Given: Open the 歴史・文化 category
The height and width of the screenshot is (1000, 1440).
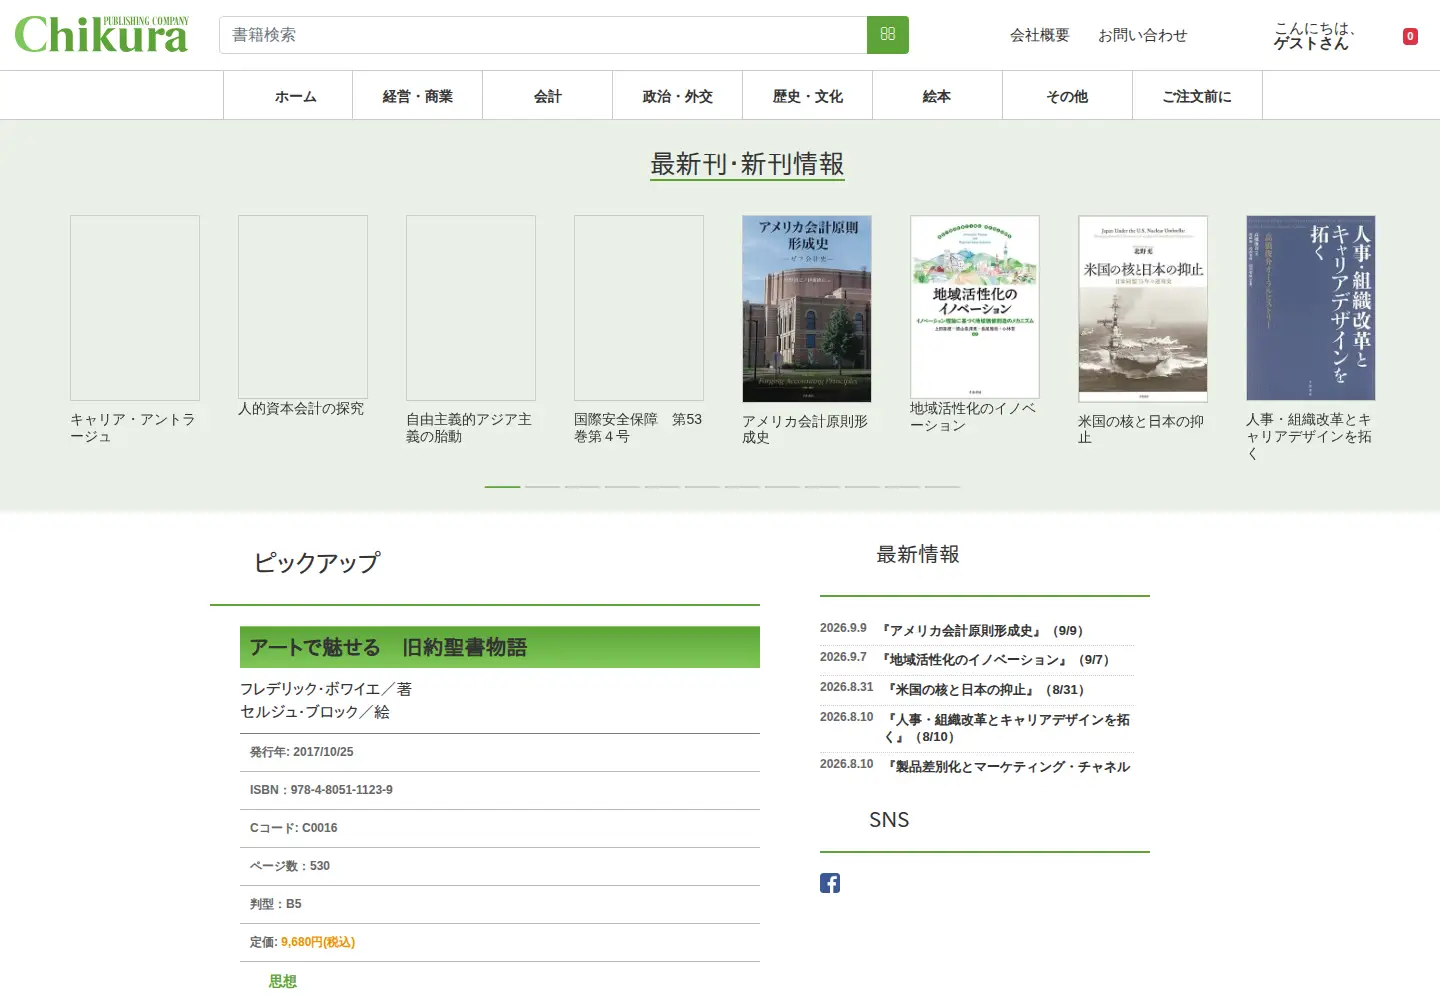Looking at the screenshot, I should (x=808, y=96).
